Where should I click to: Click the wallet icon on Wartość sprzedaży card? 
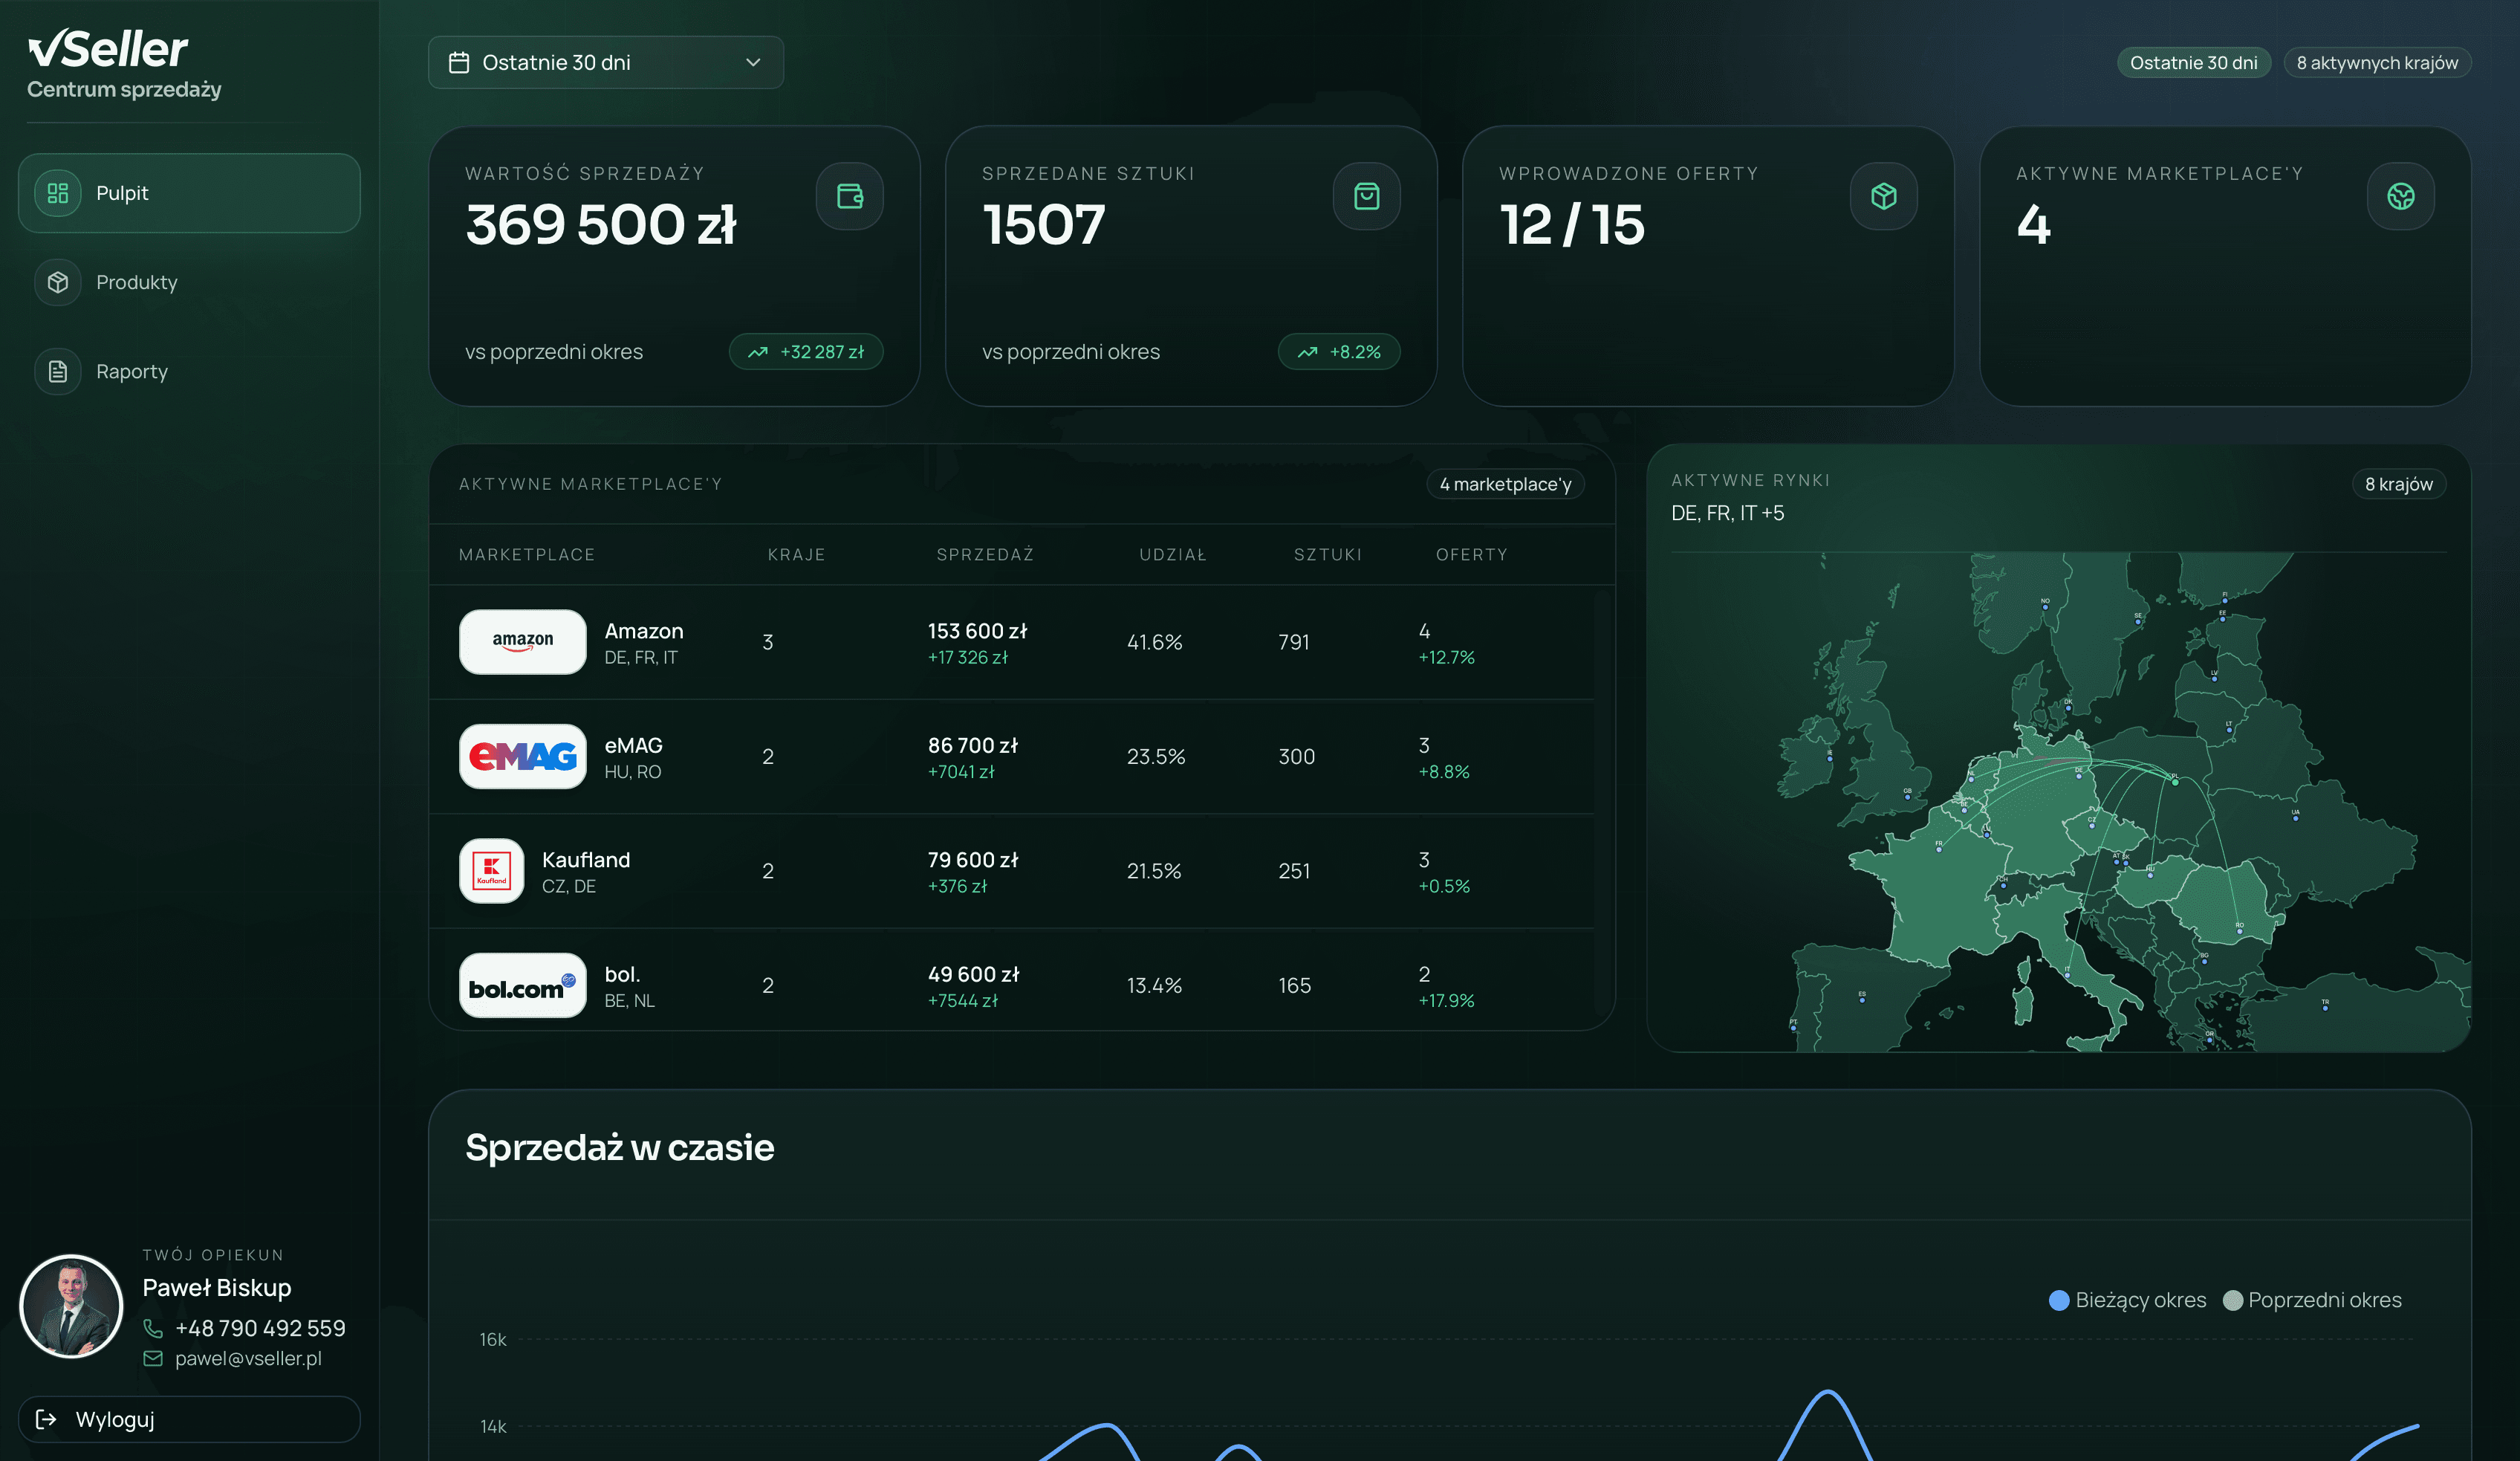point(849,196)
